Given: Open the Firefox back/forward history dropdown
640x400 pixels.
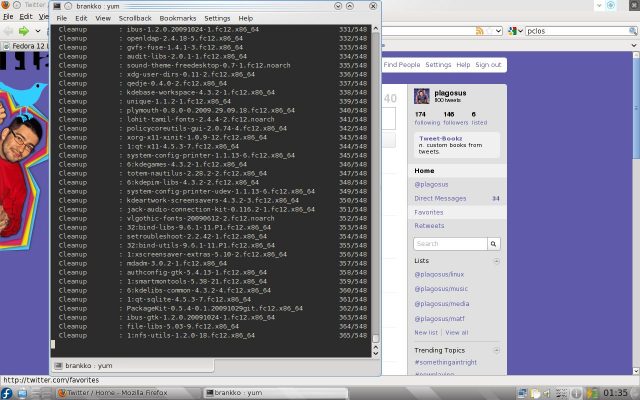Looking at the screenshot, I should [x=38, y=31].
